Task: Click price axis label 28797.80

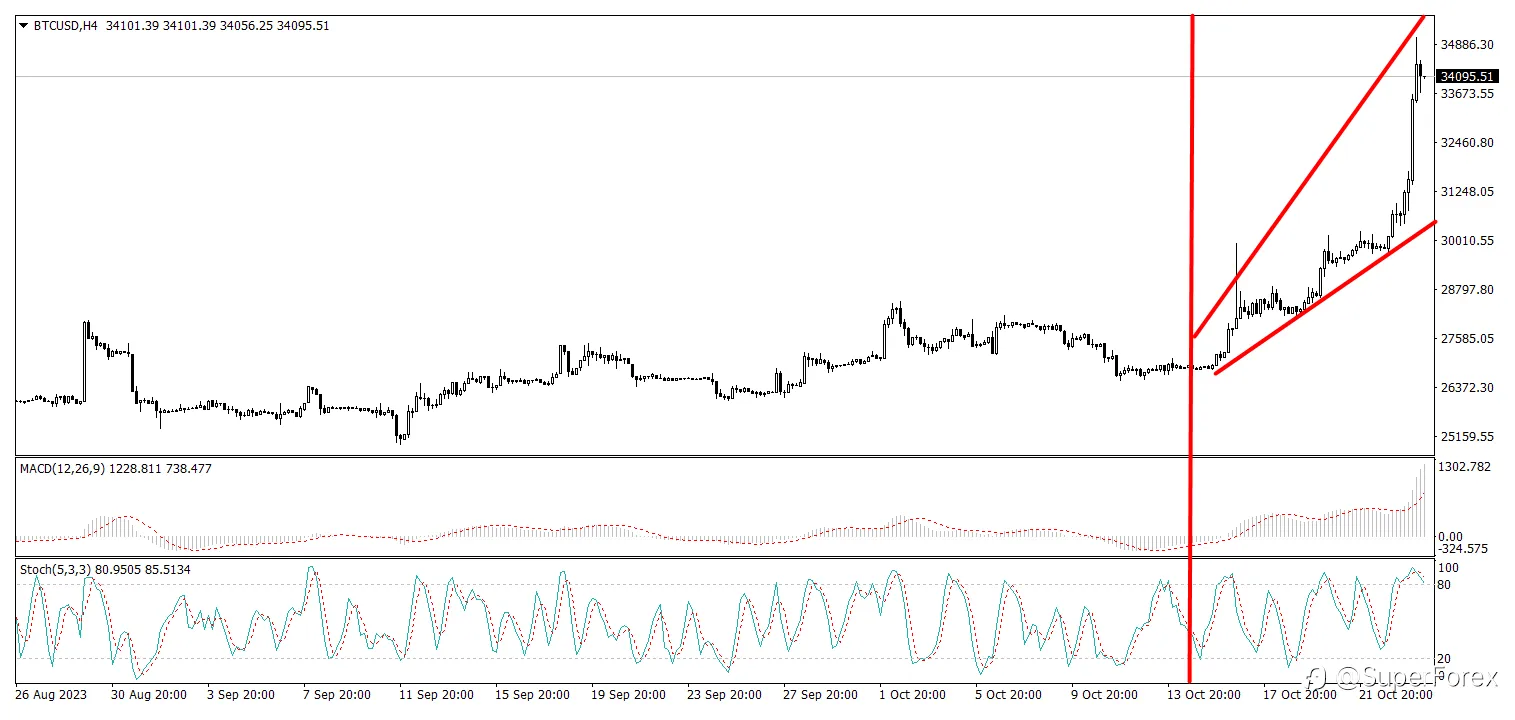Action: (x=1467, y=290)
